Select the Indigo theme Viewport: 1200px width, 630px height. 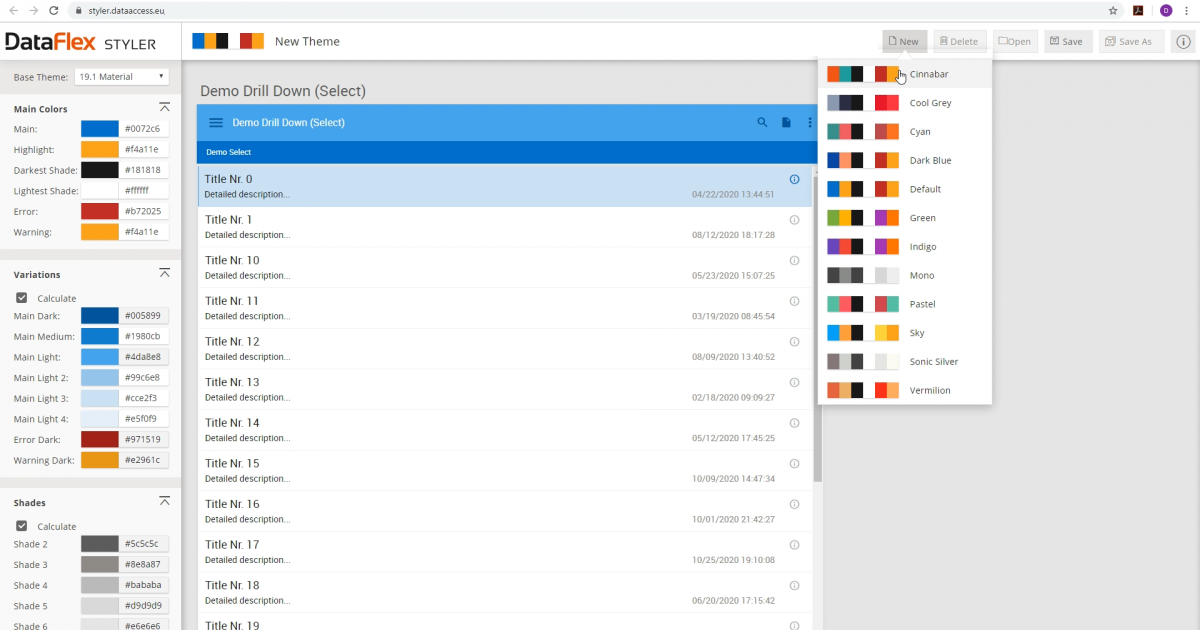tap(905, 247)
